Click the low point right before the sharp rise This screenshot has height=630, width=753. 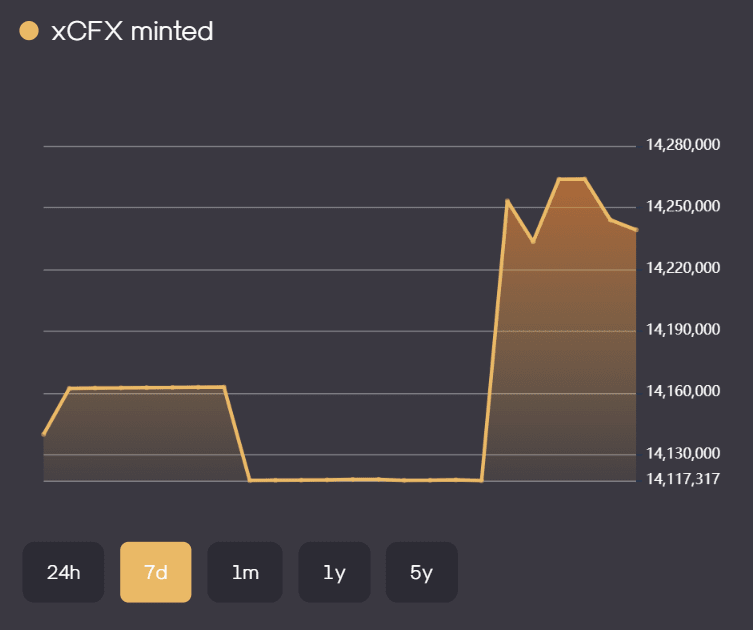(482, 480)
